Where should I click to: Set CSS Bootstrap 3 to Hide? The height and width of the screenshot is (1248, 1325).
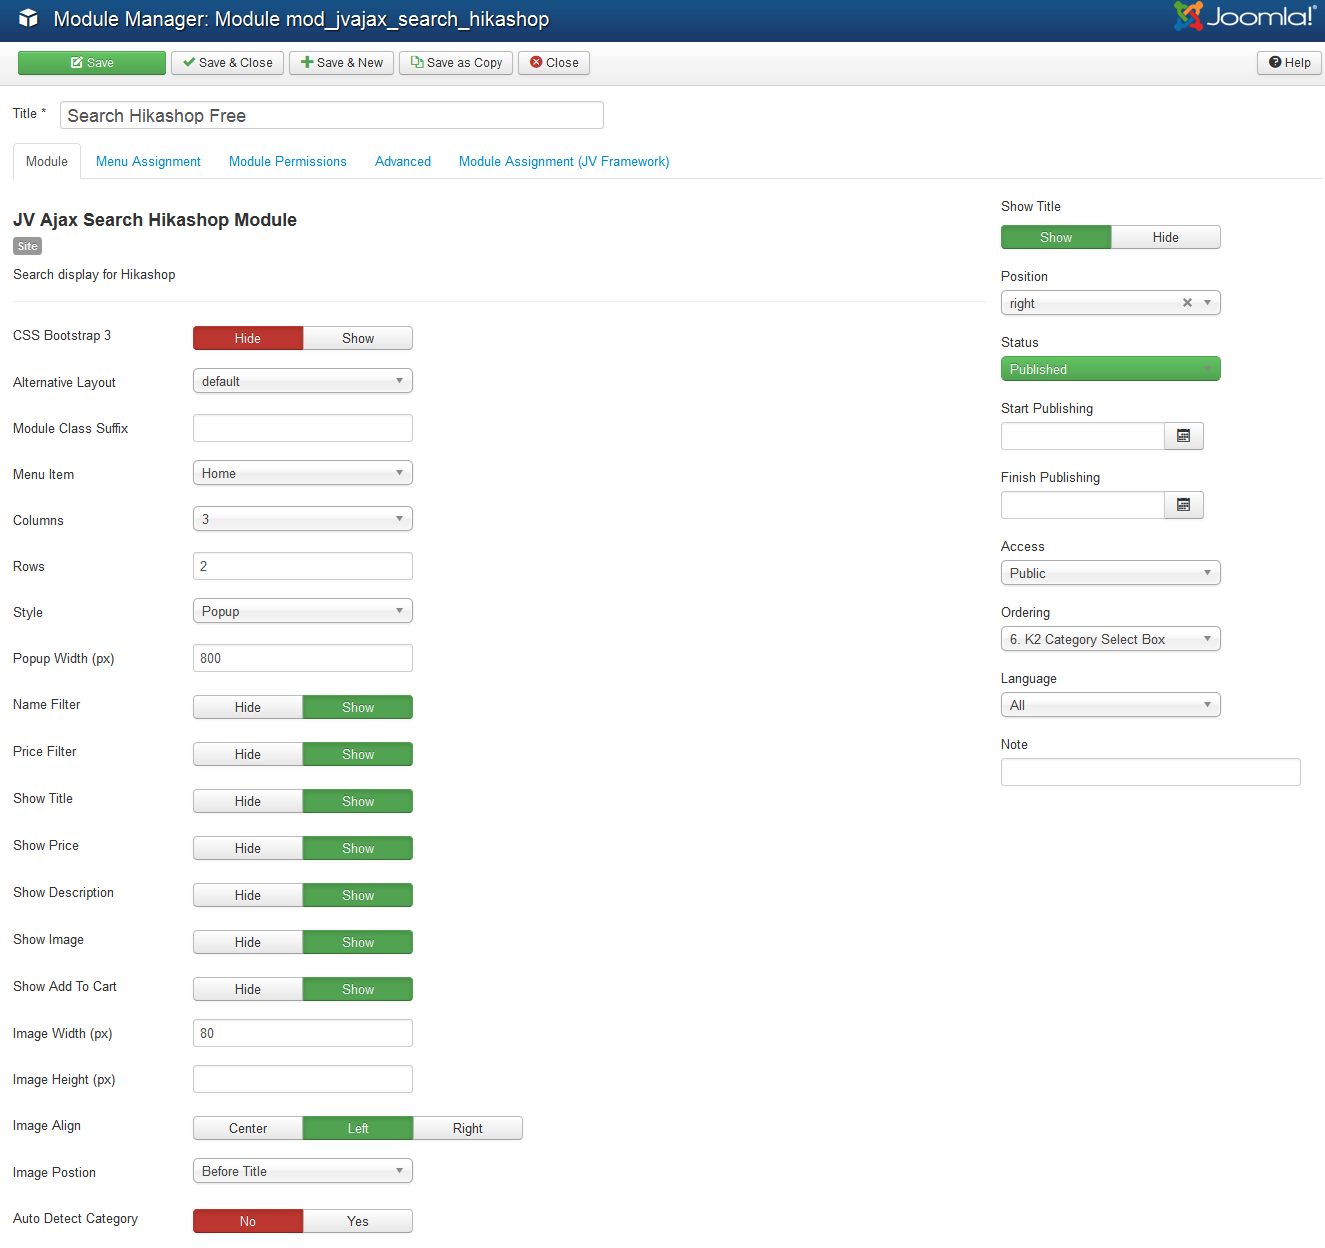(248, 338)
